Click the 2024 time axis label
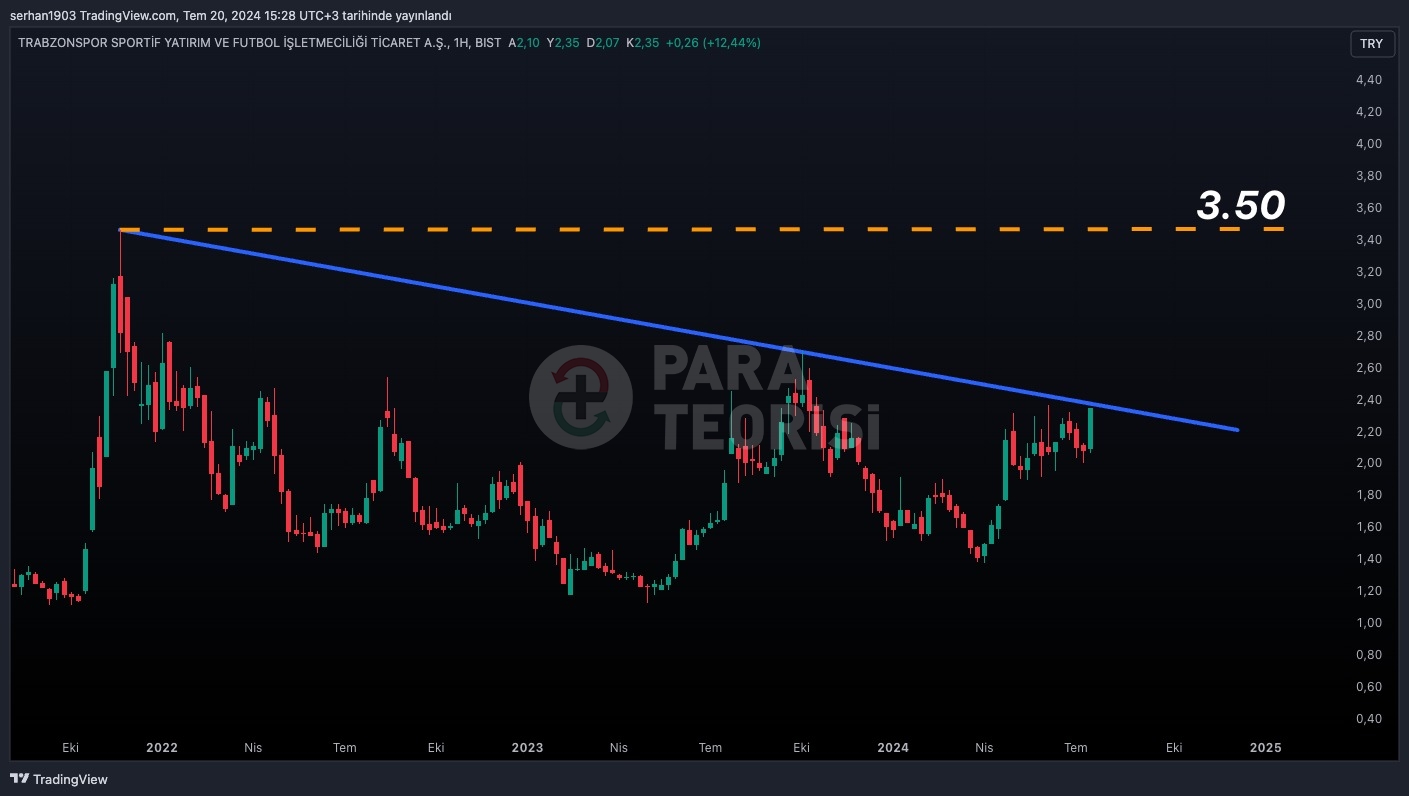The image size is (1409, 796). 893,748
